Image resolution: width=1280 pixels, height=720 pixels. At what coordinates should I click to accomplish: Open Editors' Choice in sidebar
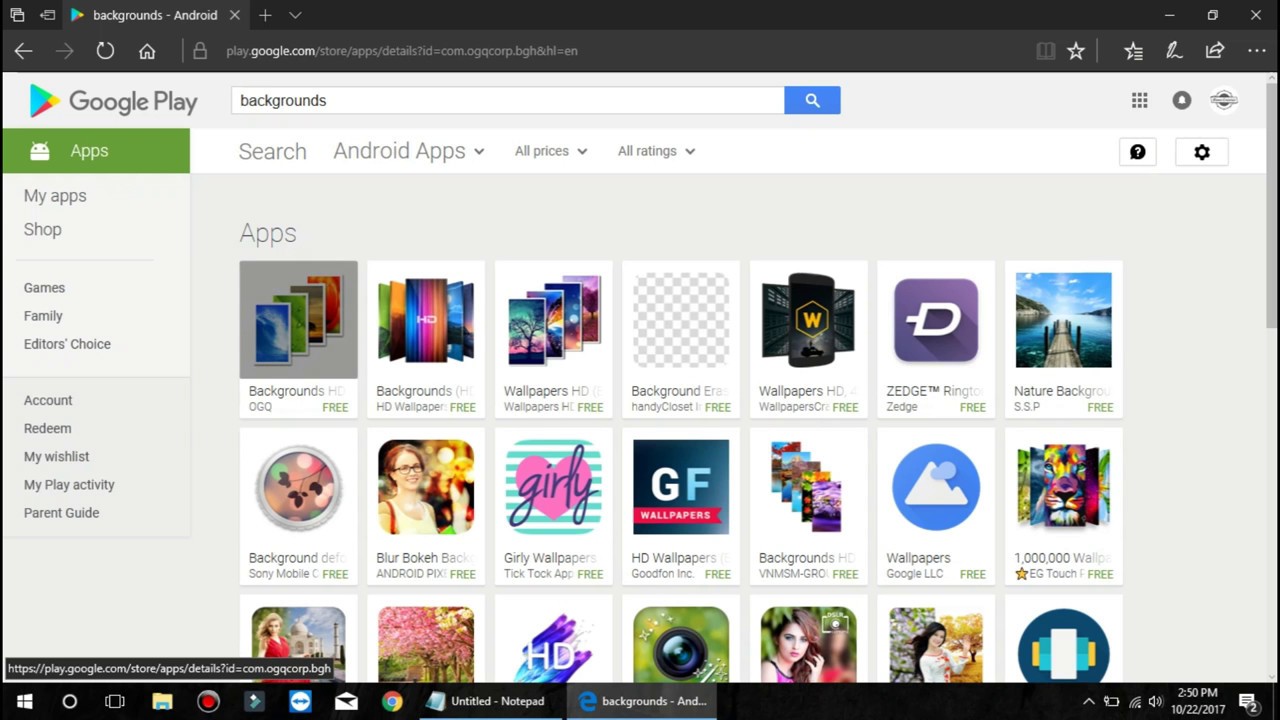click(x=67, y=344)
